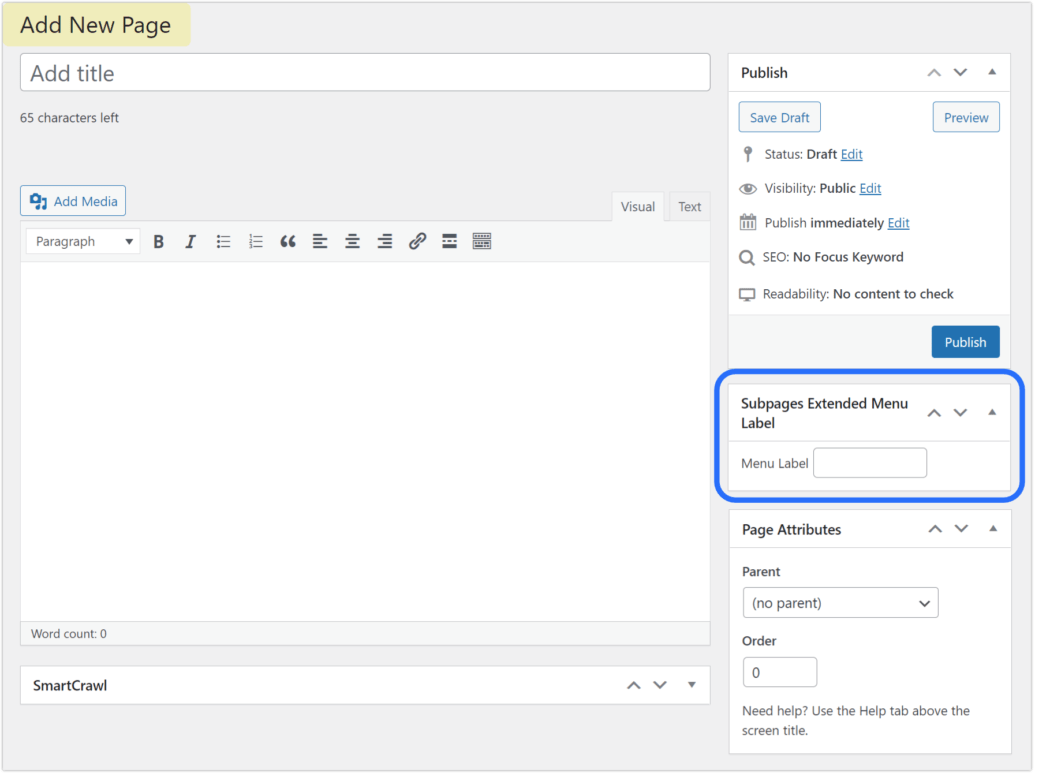Open the toolbar toggle for more formatting options
The image size is (1050, 773).
click(482, 240)
